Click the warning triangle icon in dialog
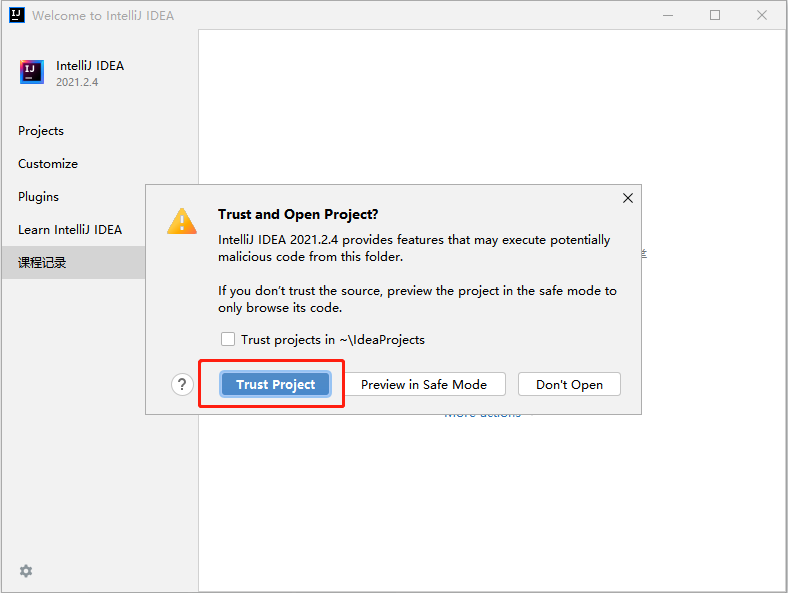 coord(182,221)
